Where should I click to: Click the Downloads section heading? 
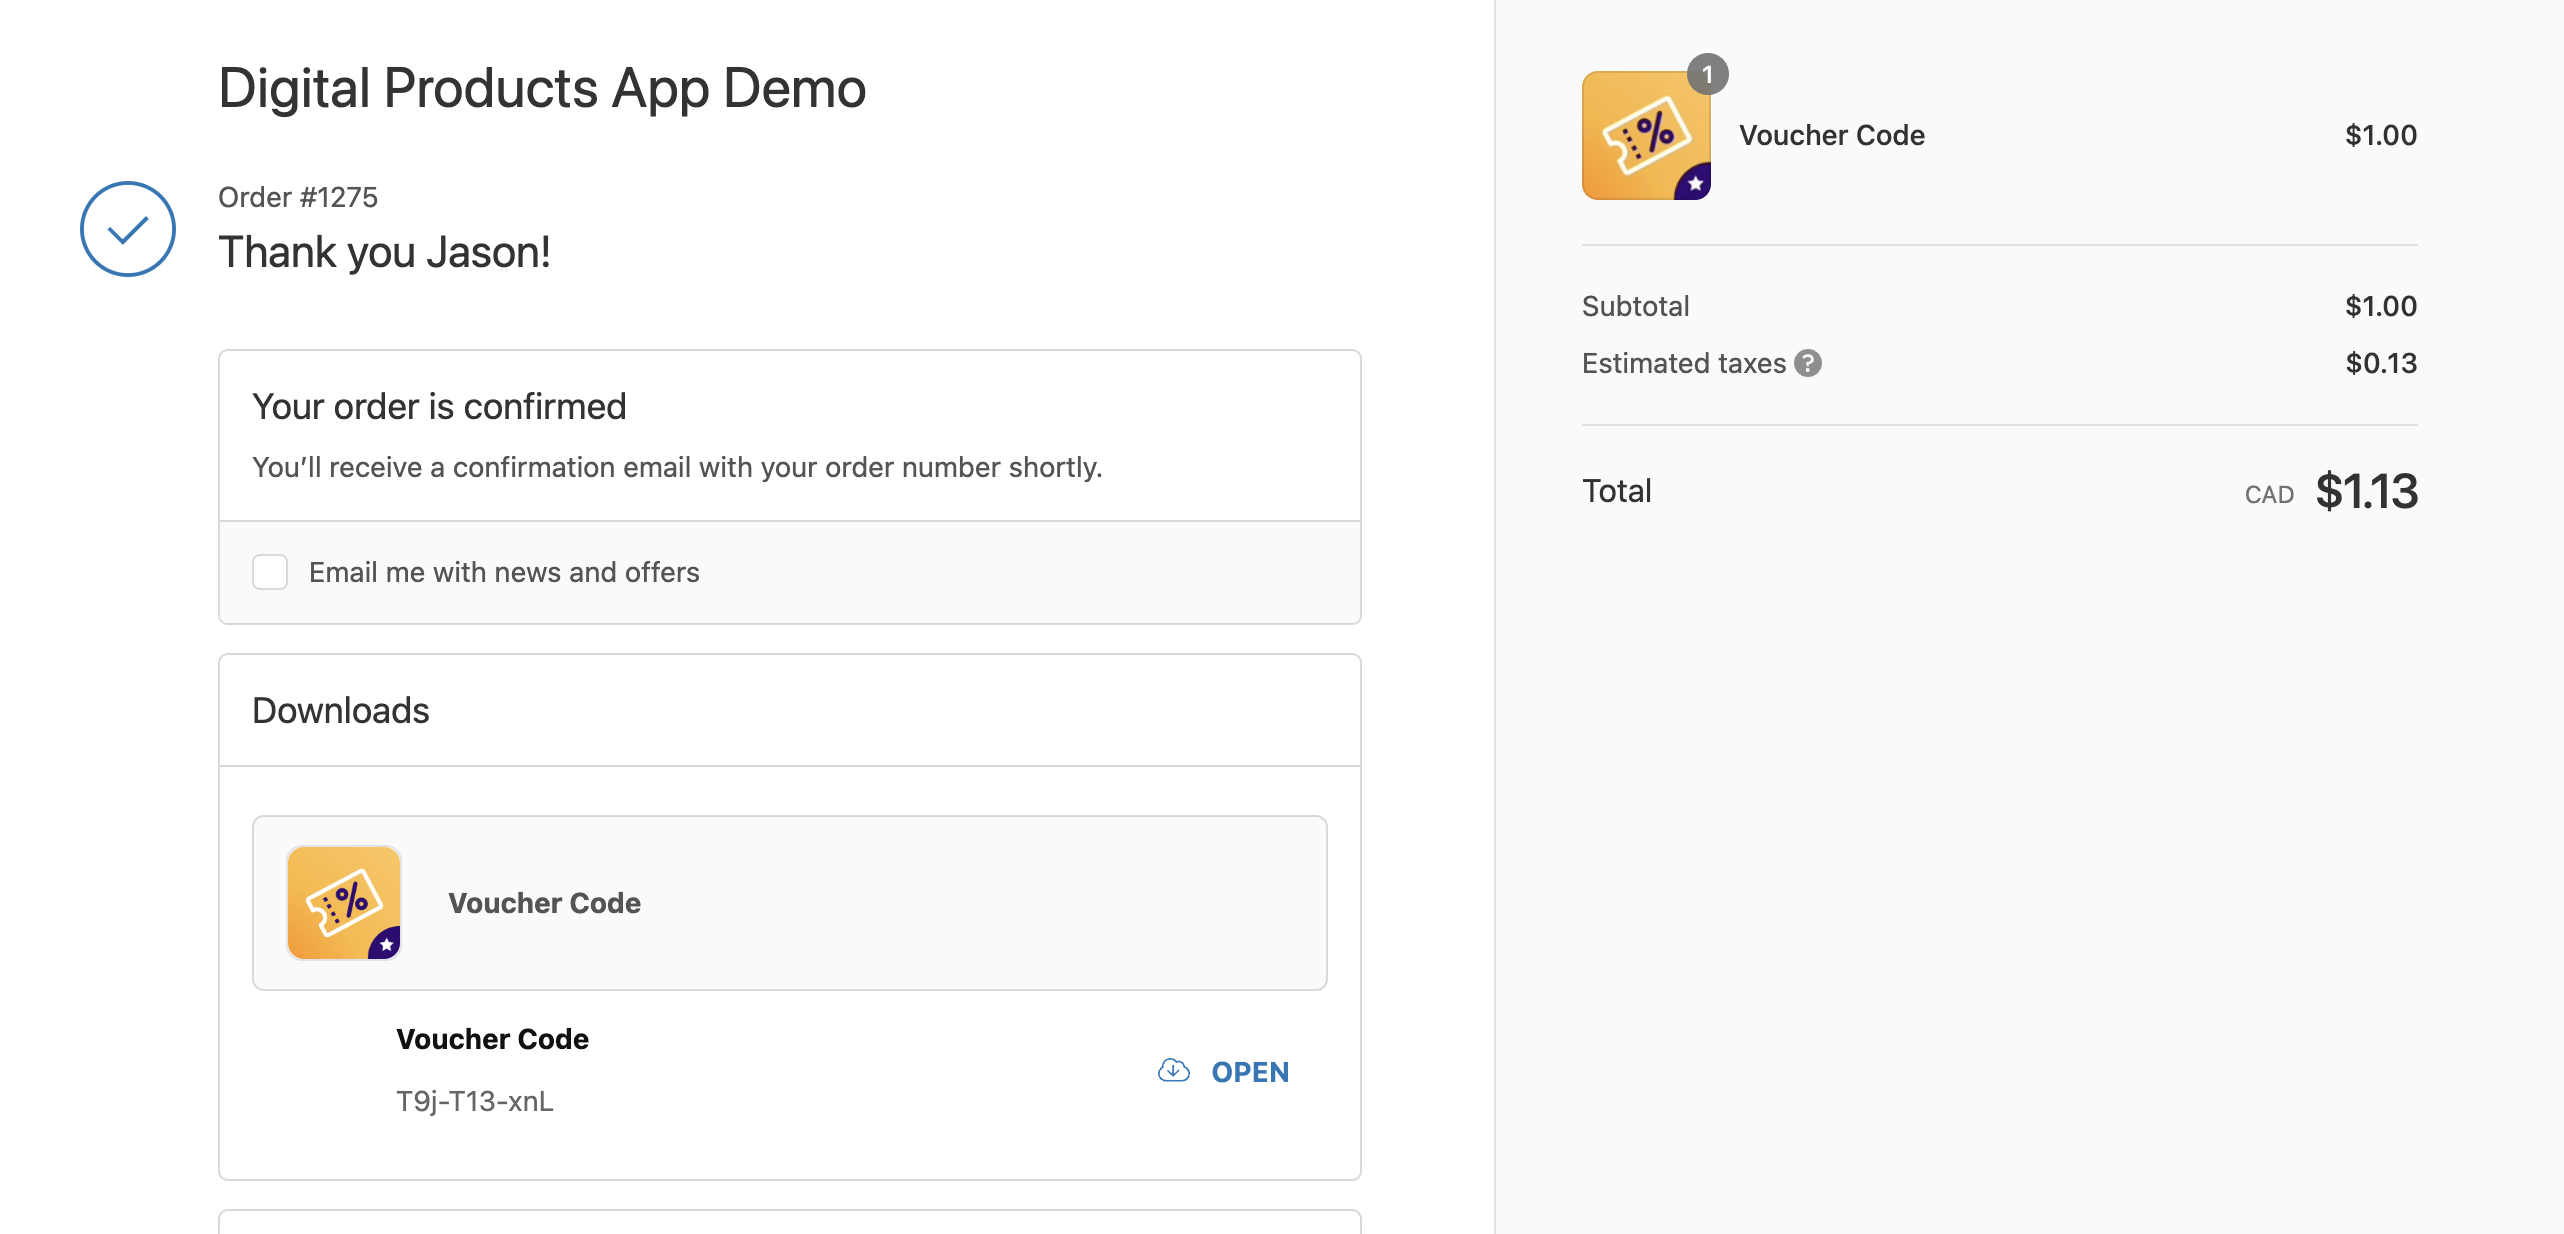340,710
